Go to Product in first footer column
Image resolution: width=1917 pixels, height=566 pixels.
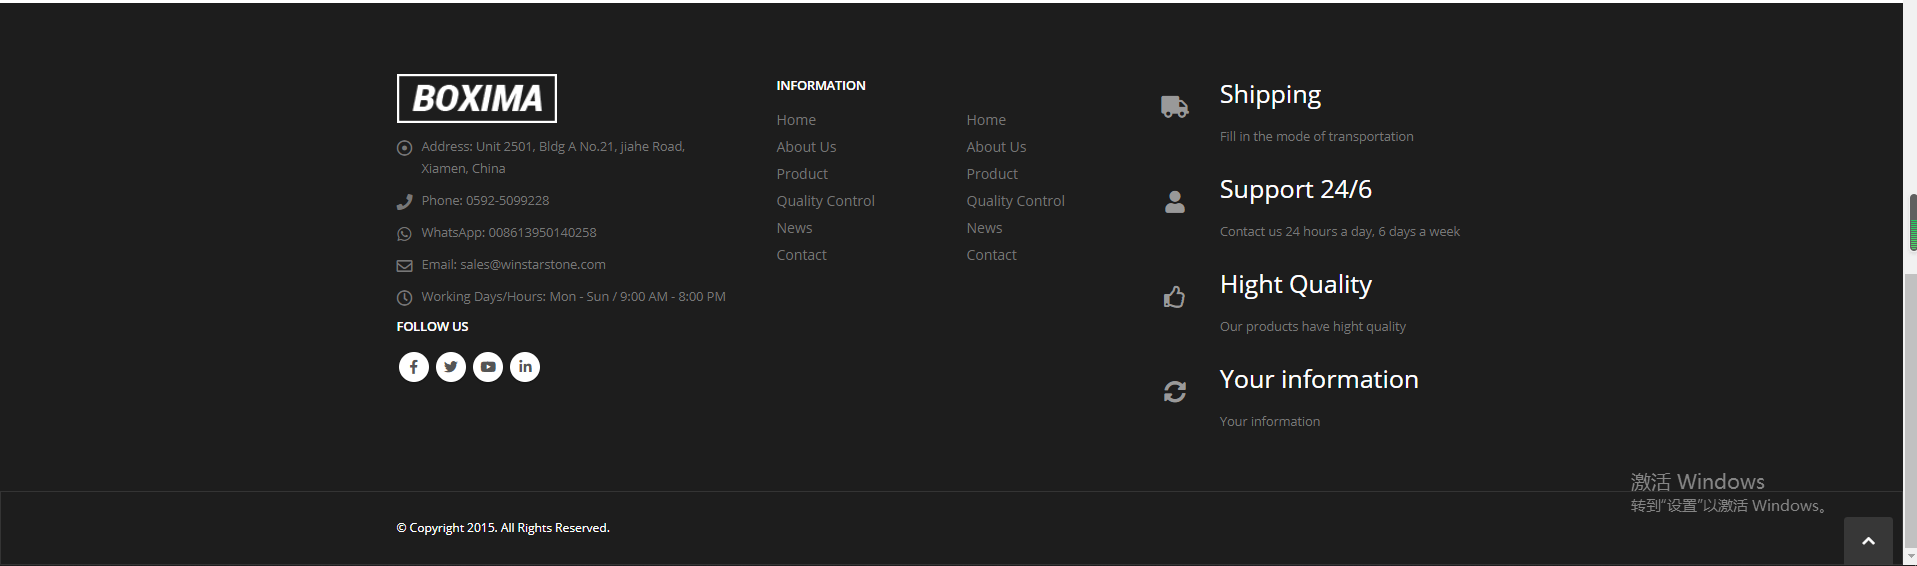tap(802, 174)
